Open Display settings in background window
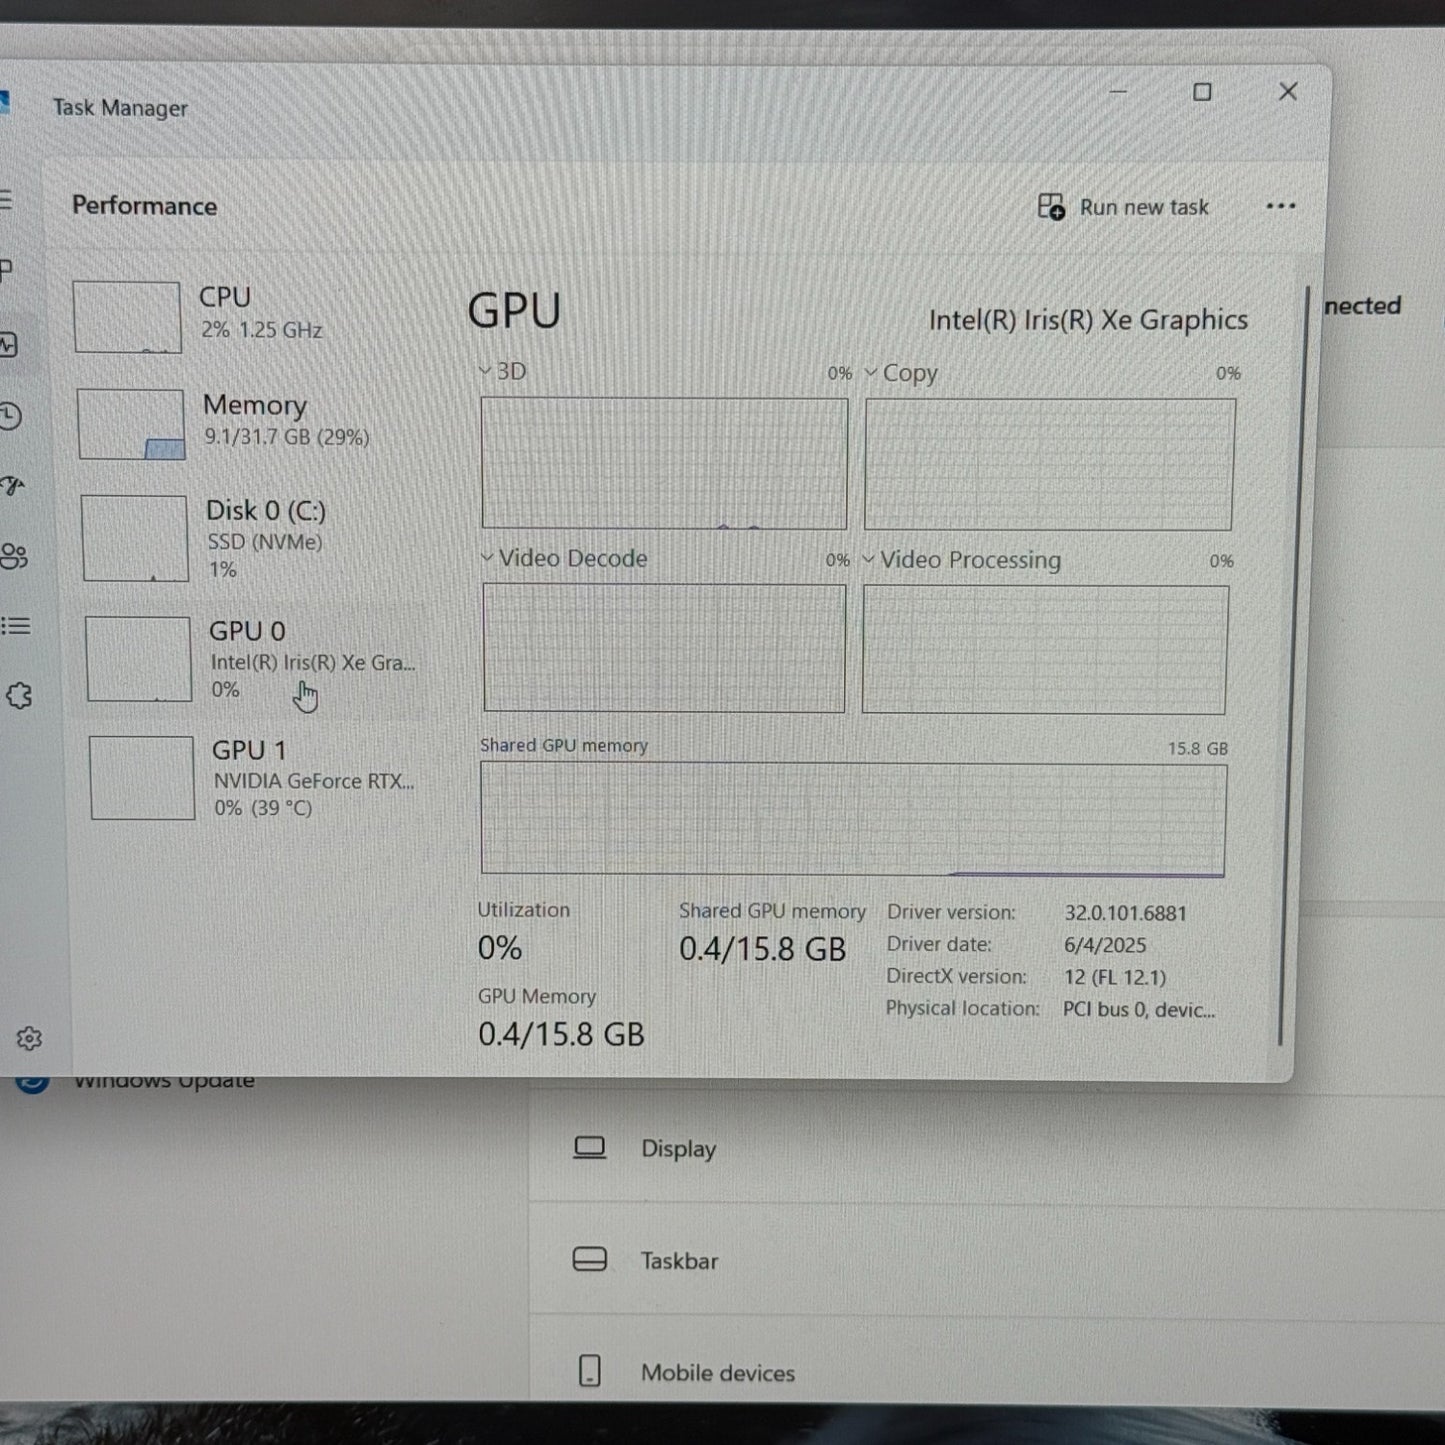The width and height of the screenshot is (1445, 1445). 679,1148
